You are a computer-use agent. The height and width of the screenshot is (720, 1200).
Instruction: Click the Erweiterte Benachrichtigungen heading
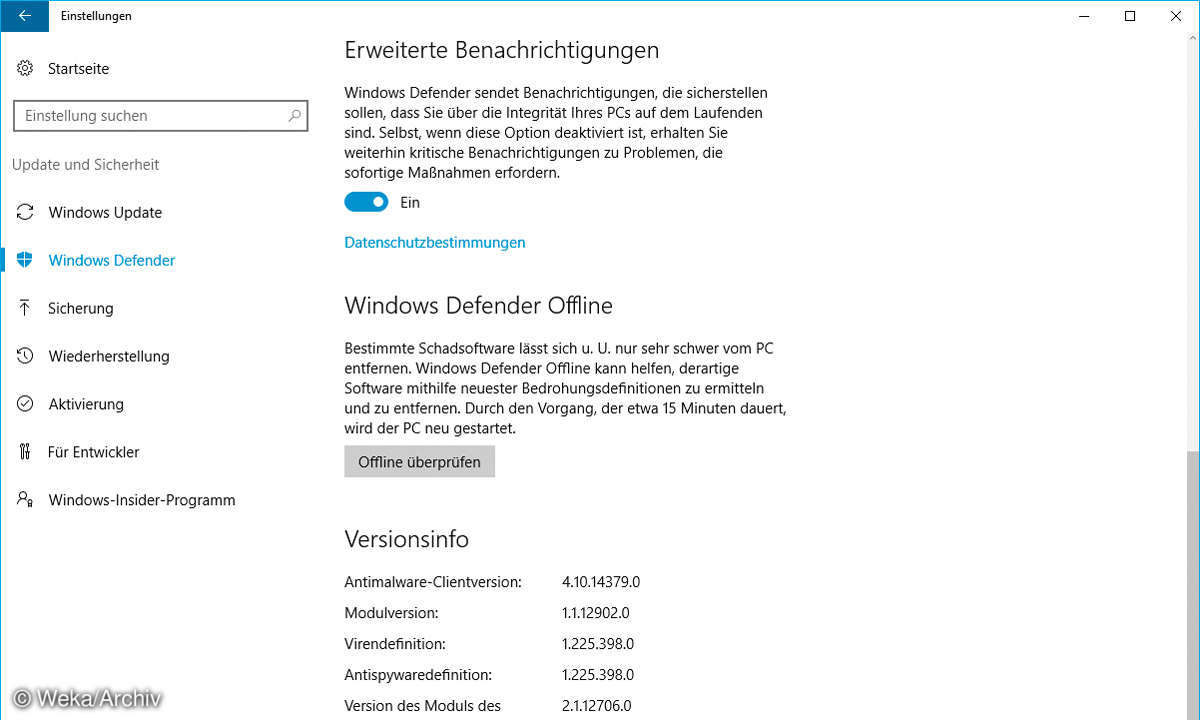(501, 50)
